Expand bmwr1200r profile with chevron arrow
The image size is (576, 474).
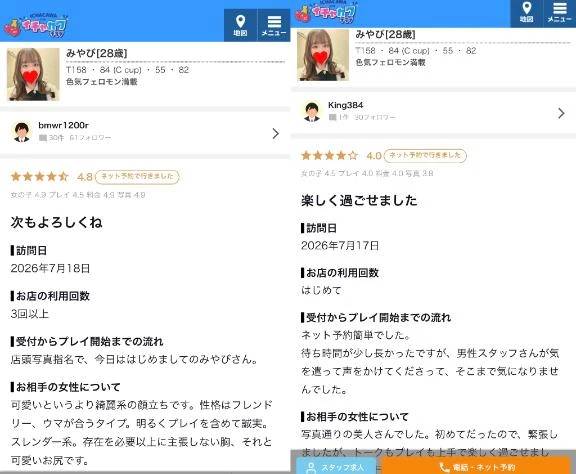[x=276, y=133]
